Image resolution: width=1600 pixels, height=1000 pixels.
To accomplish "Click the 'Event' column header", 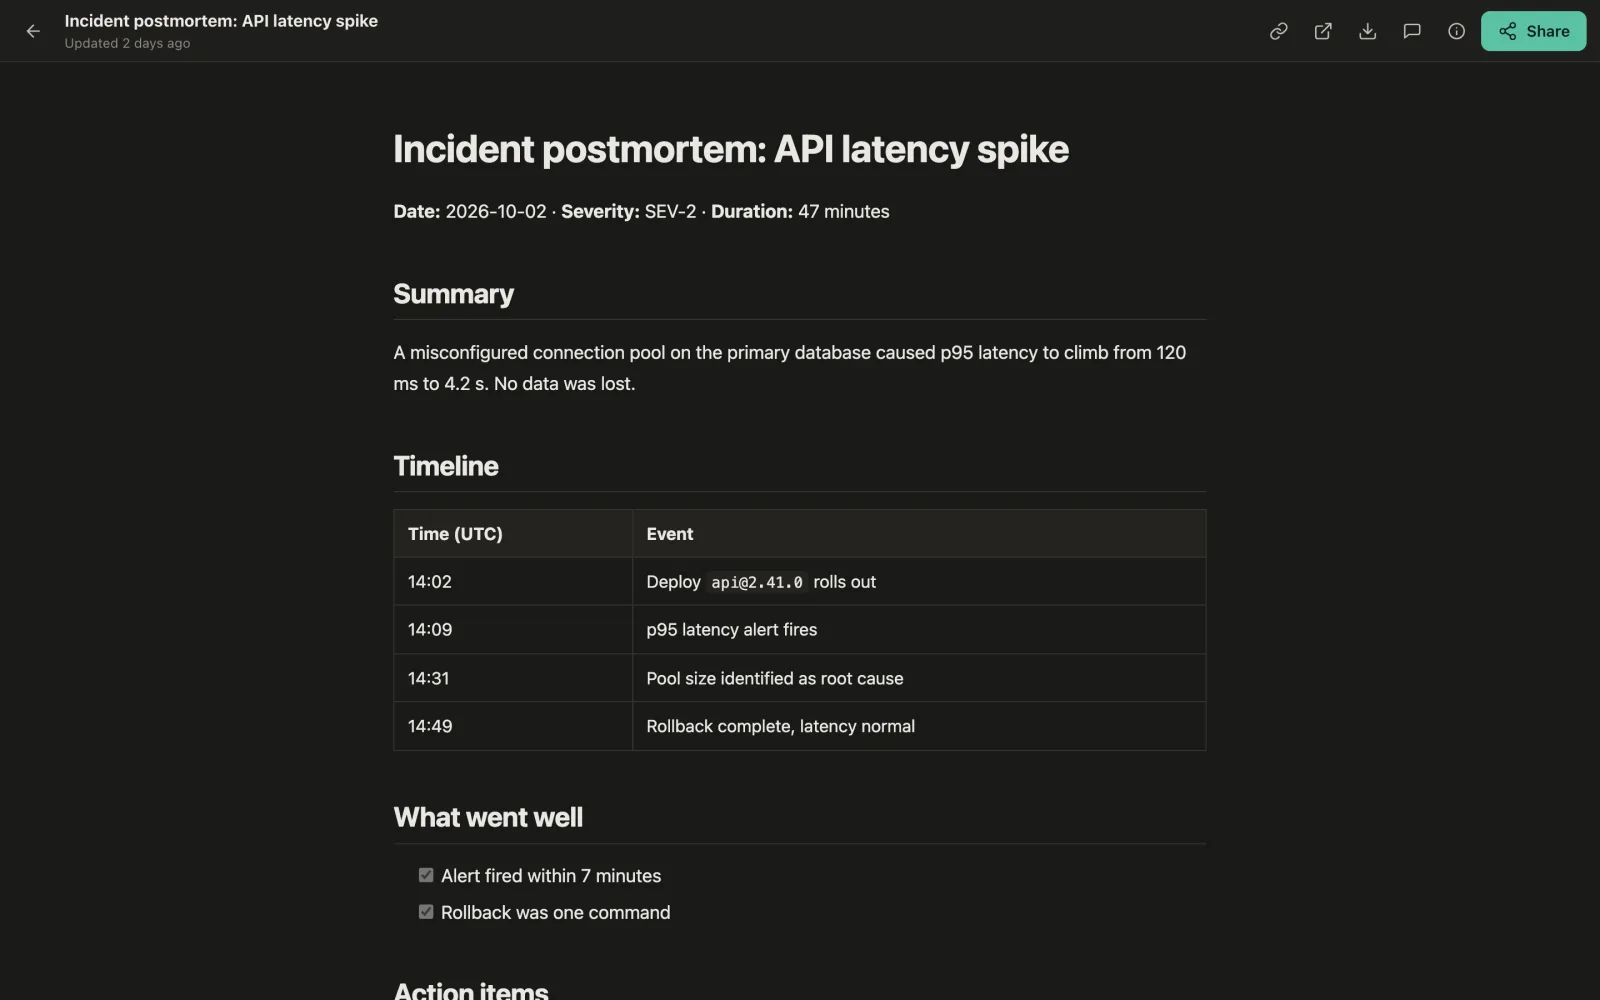I will coord(919,534).
